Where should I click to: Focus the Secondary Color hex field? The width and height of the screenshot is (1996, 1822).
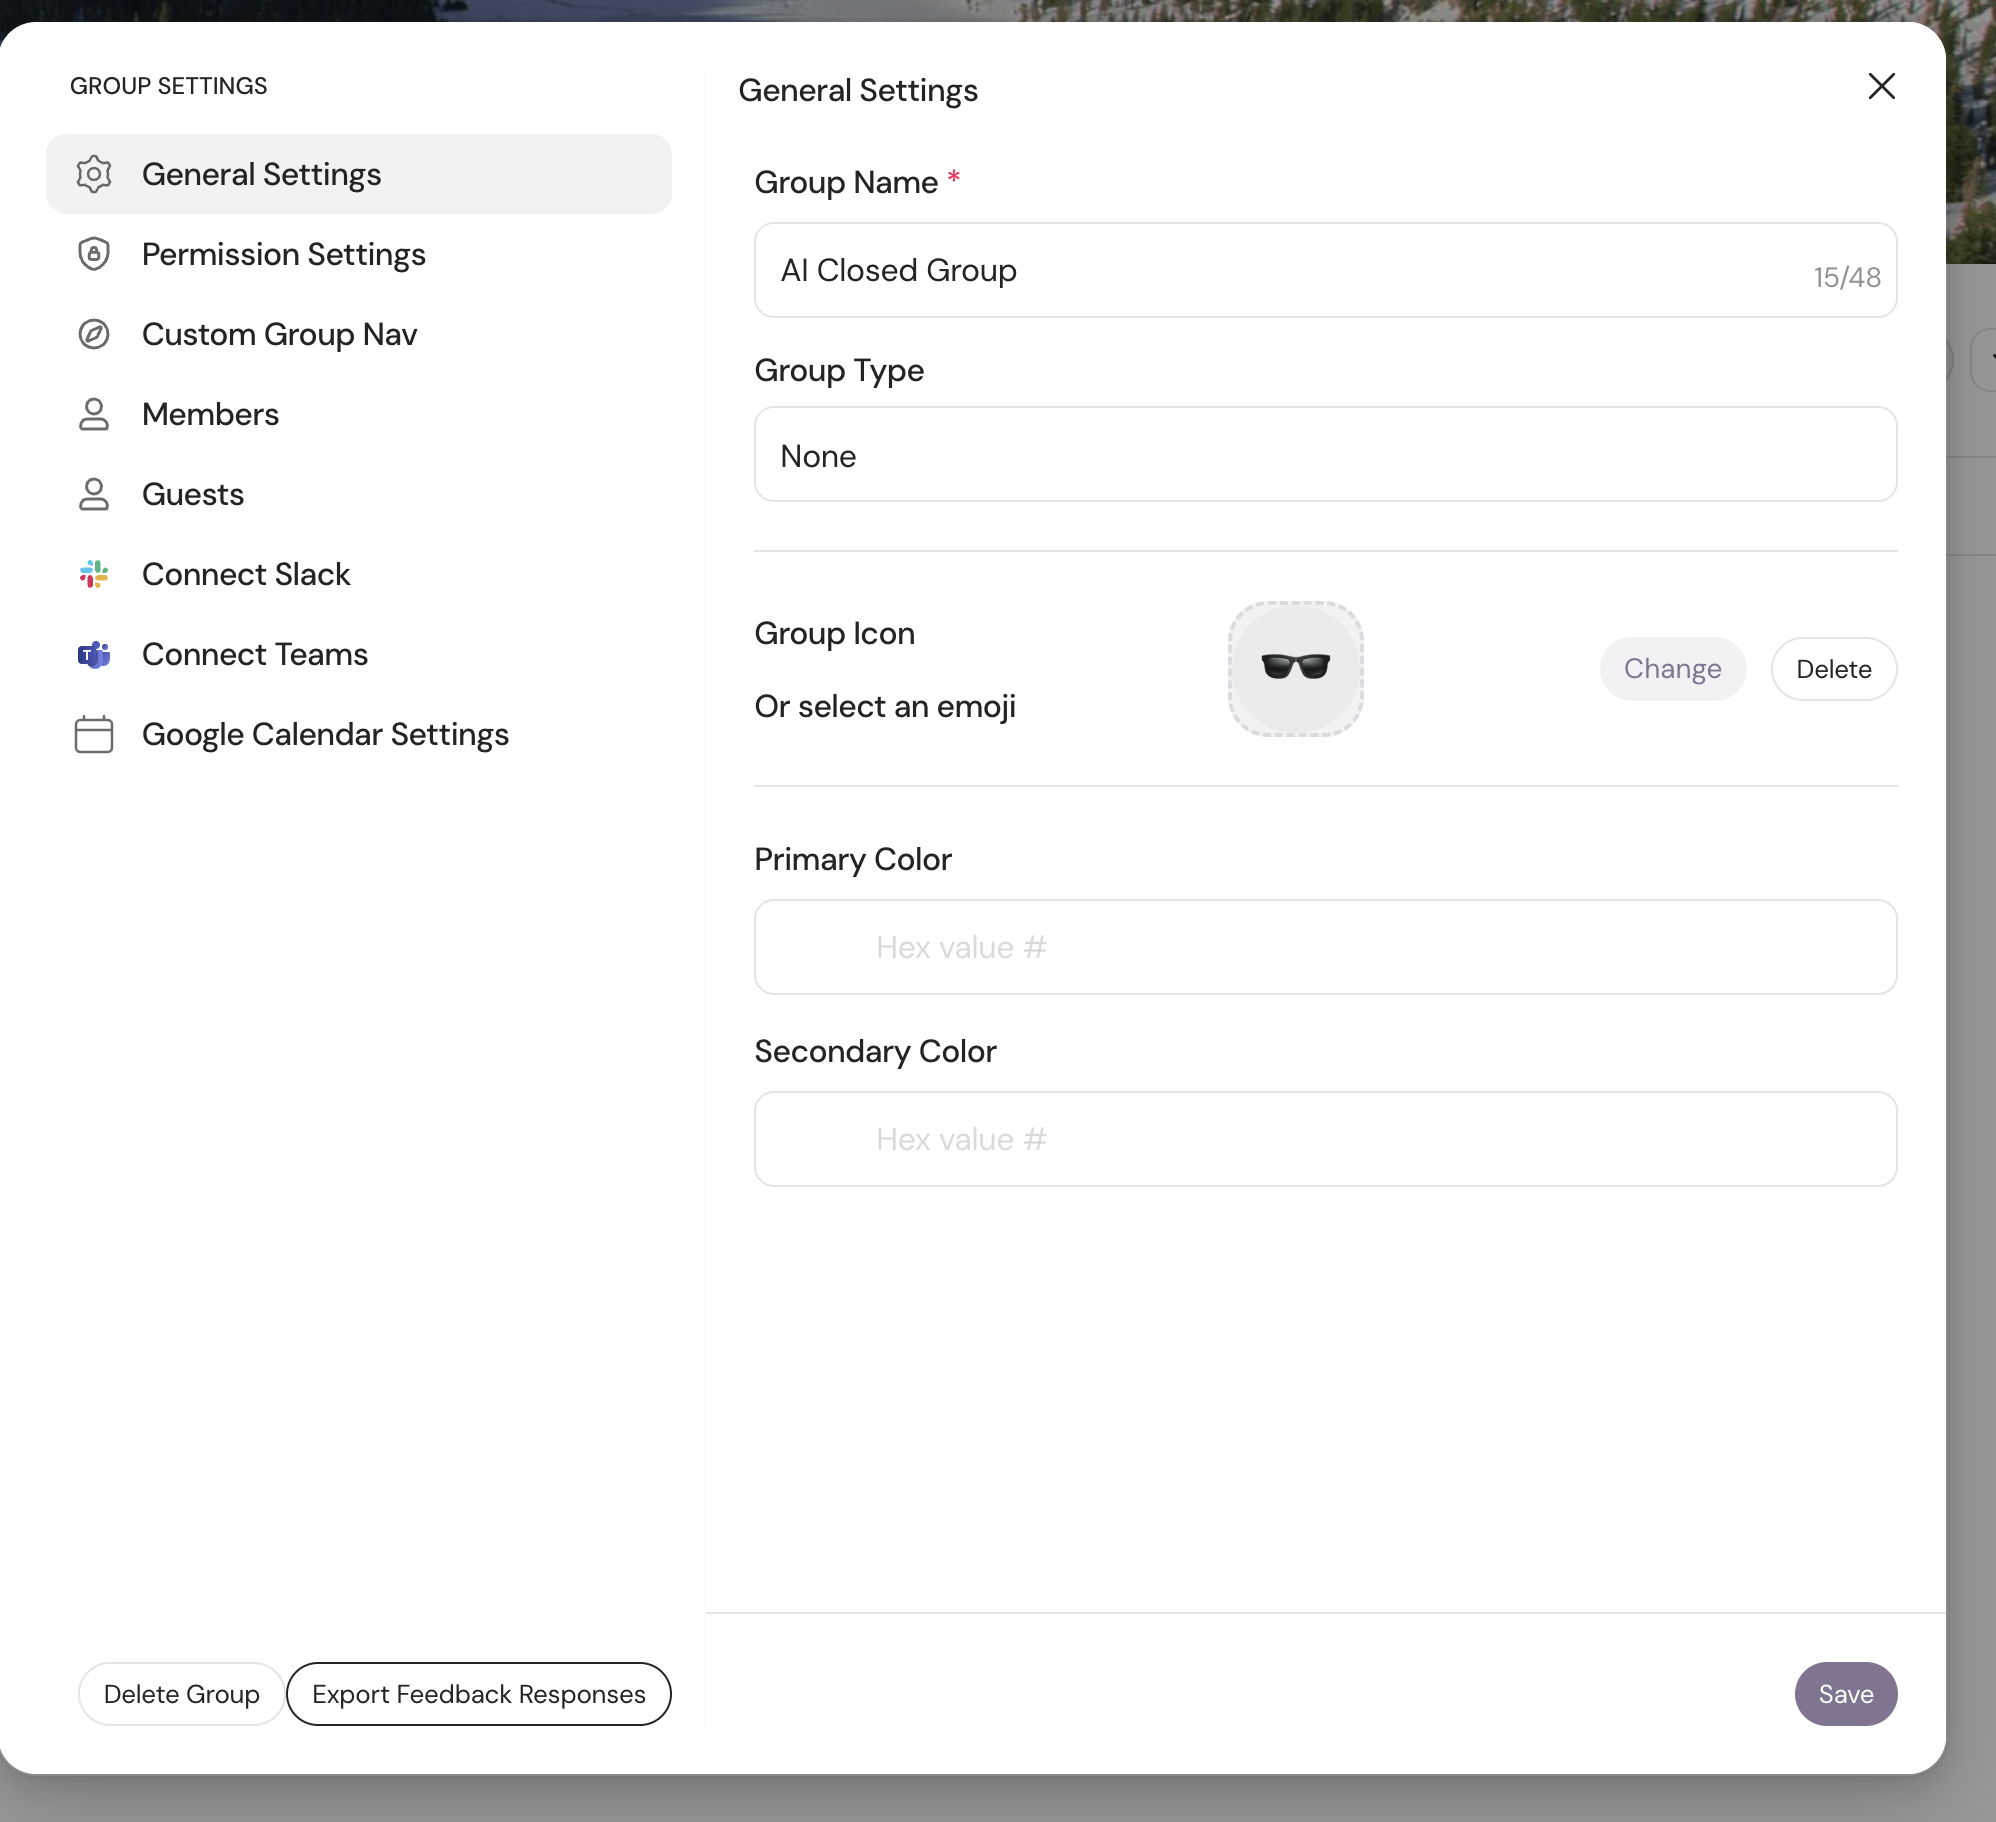tap(1325, 1139)
